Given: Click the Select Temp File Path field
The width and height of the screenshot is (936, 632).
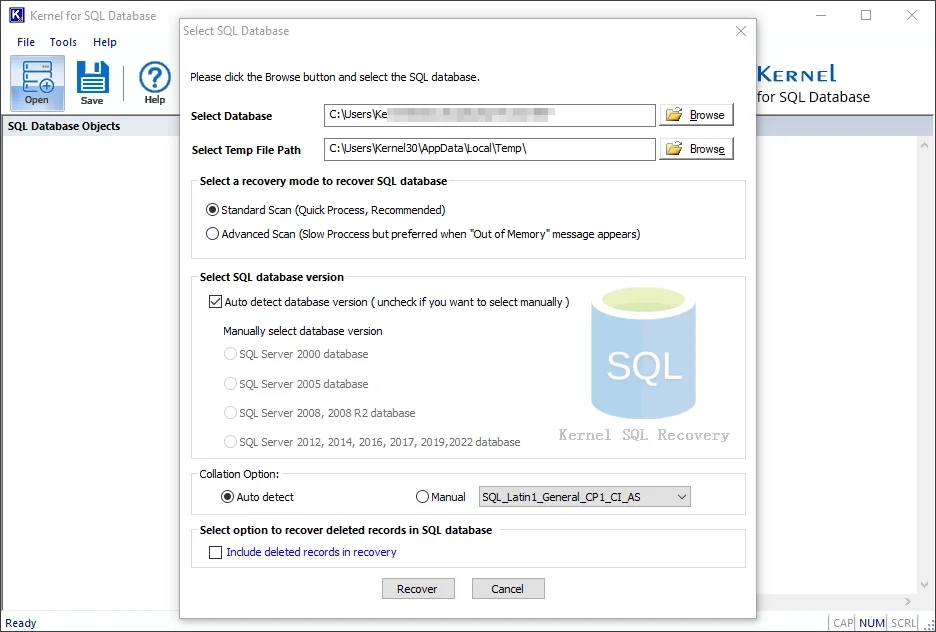Looking at the screenshot, I should pos(489,149).
